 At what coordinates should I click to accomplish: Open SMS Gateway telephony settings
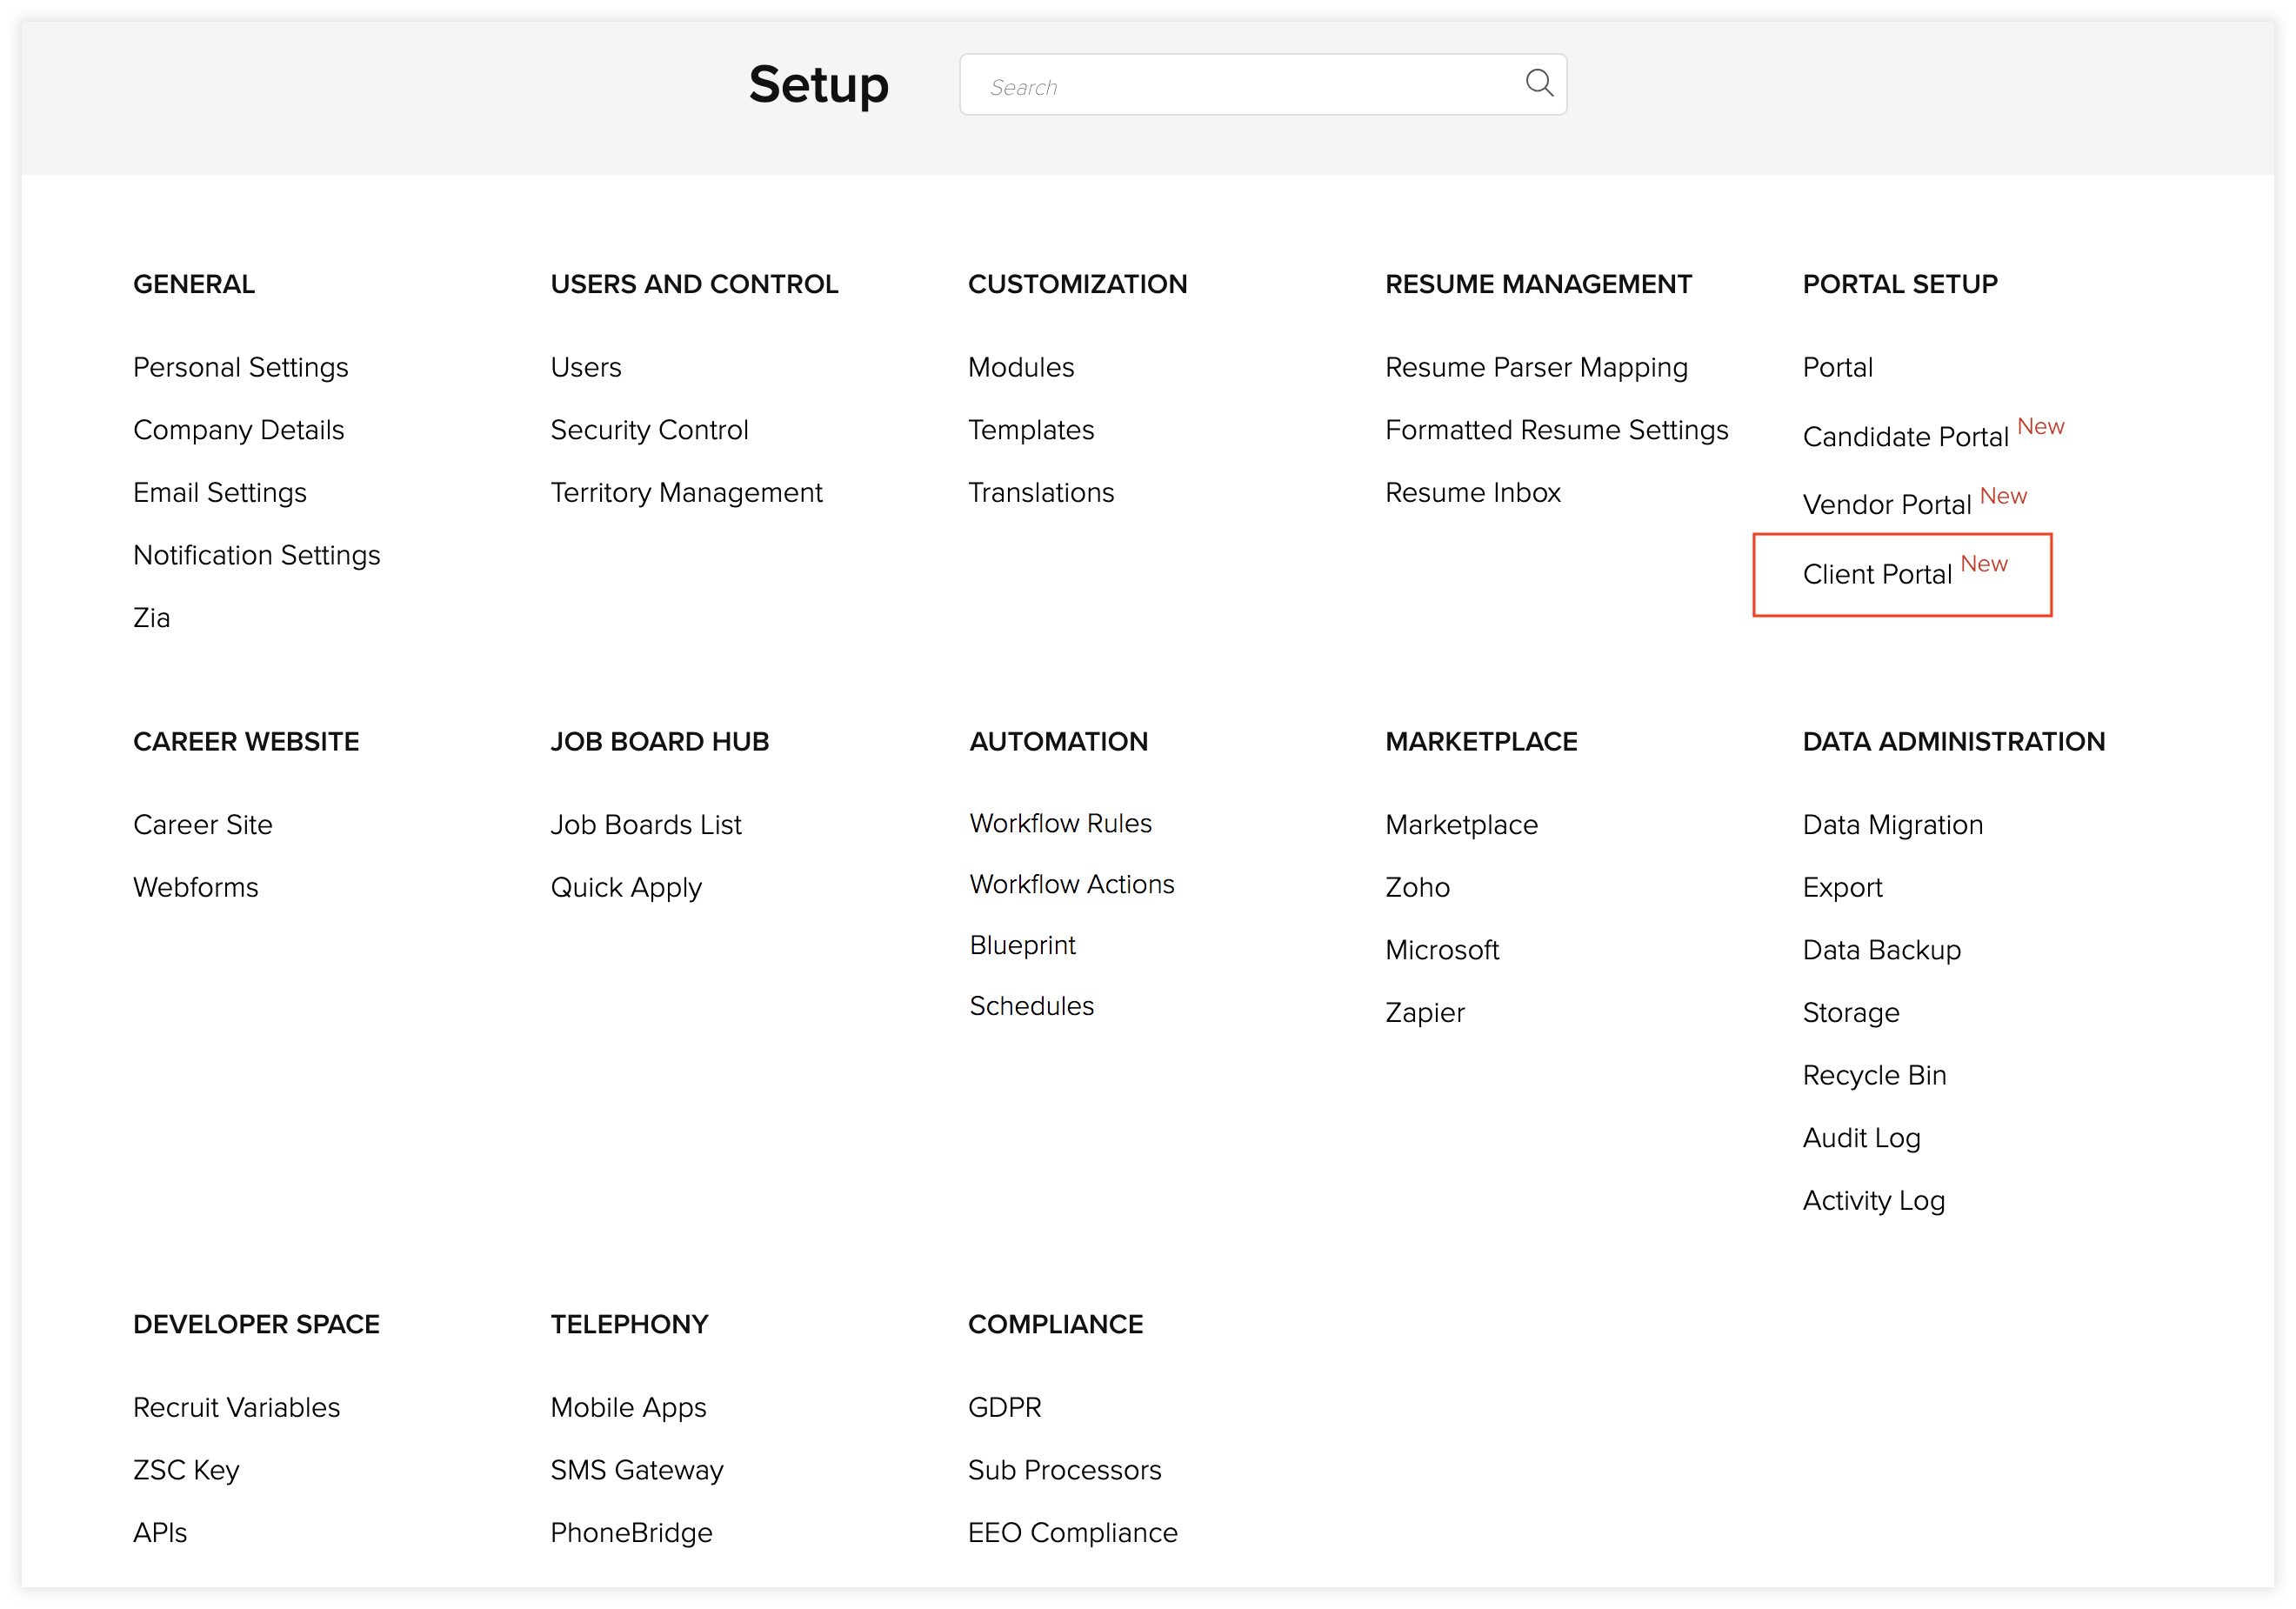pyautogui.click(x=636, y=1469)
